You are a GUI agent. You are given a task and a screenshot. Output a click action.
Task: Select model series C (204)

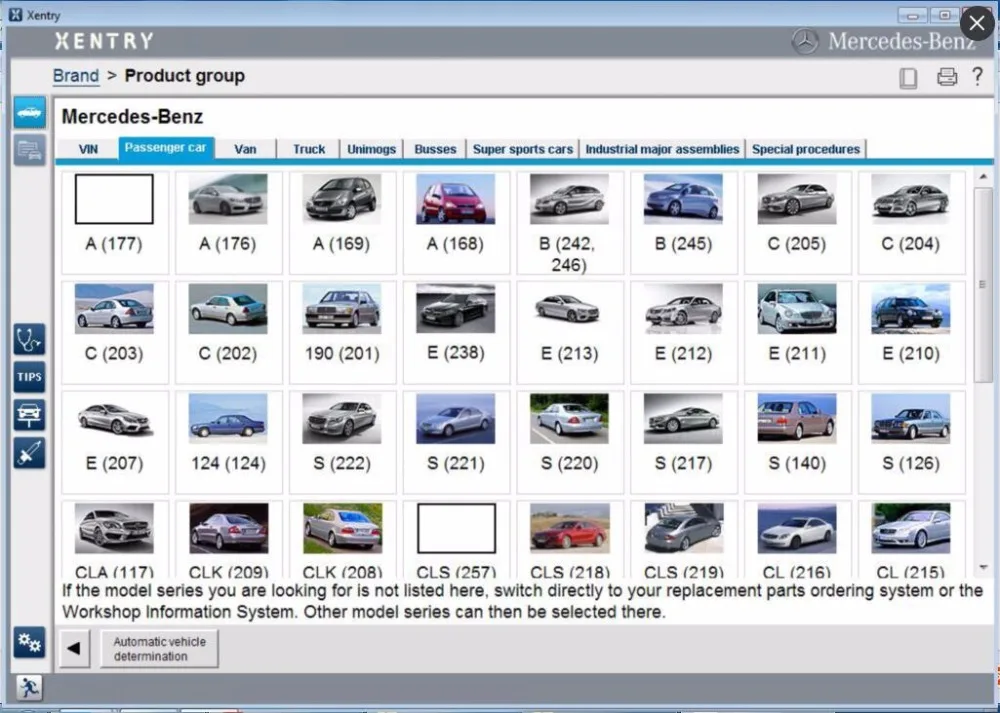(911, 223)
